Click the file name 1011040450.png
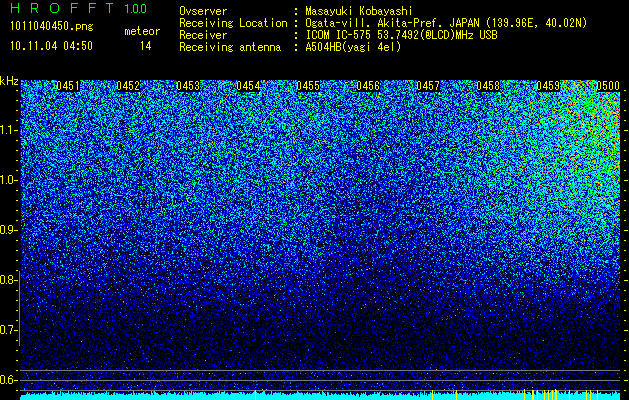 pyautogui.click(x=52, y=27)
